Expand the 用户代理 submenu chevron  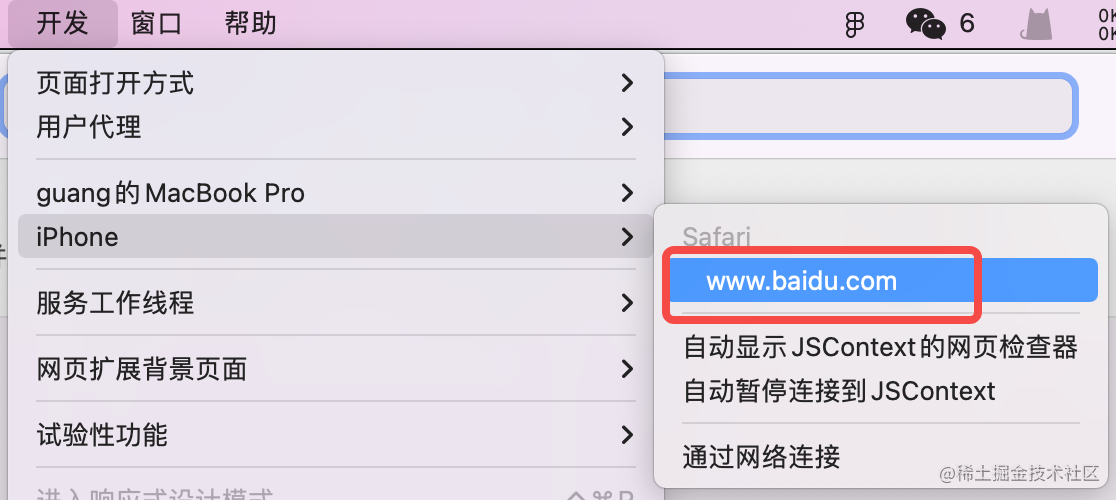point(627,127)
